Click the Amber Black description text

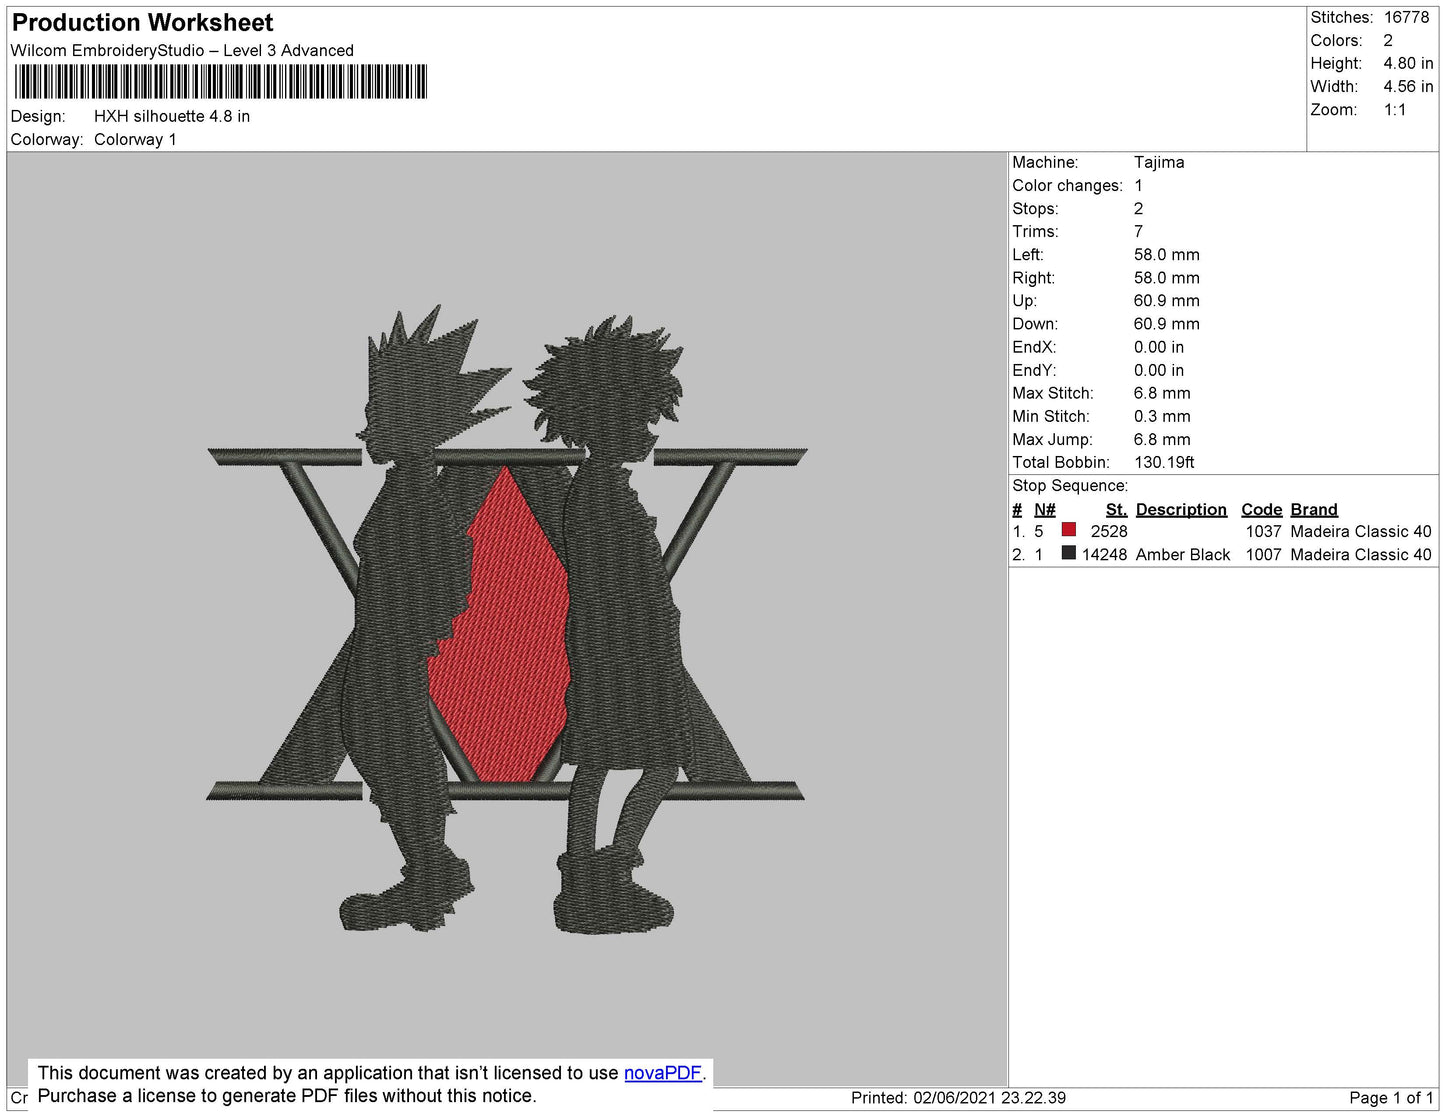1182,554
